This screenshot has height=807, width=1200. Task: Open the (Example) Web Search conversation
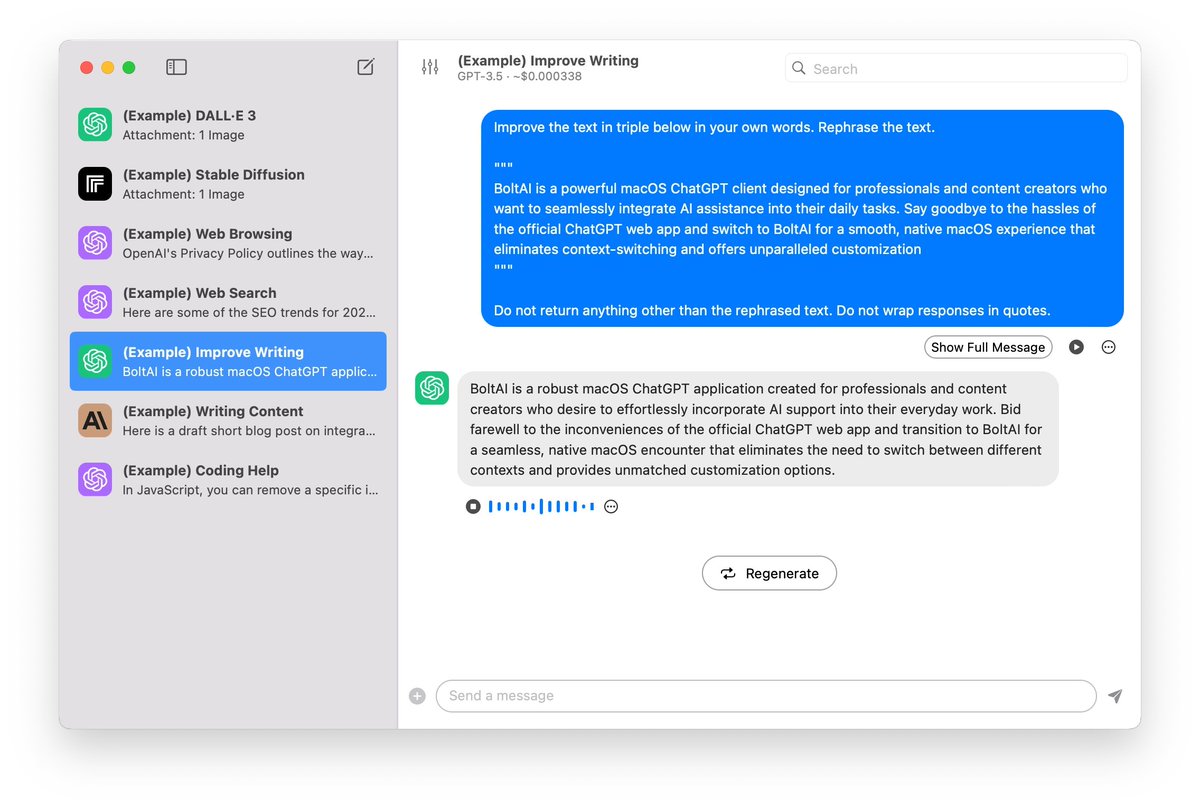coord(228,302)
